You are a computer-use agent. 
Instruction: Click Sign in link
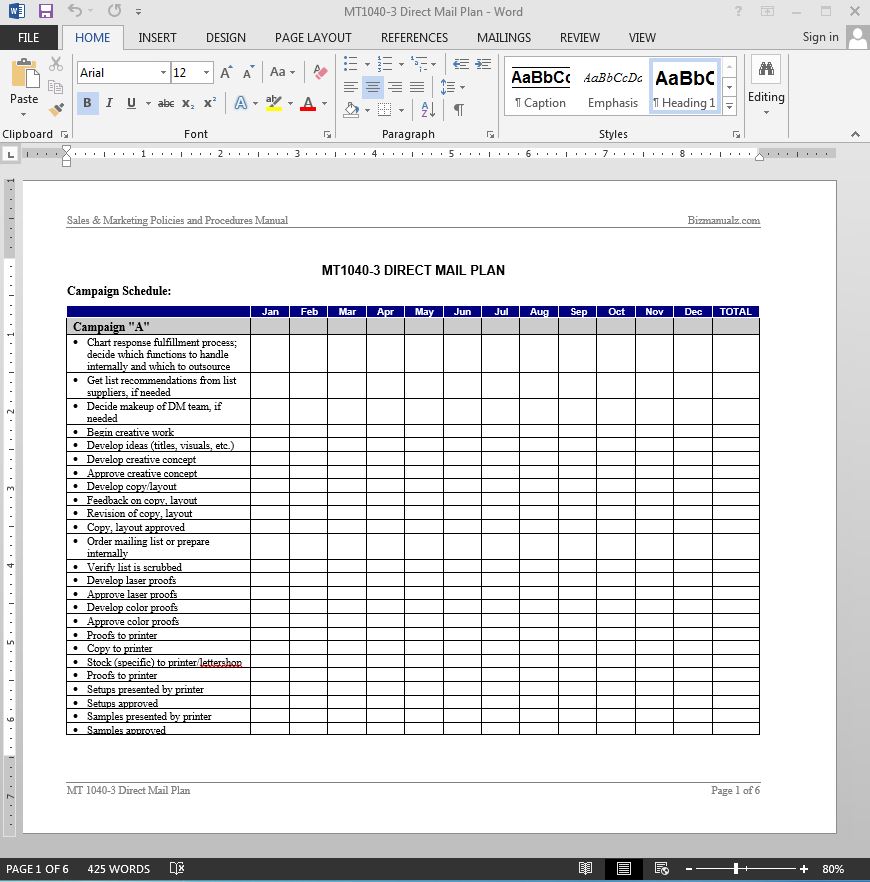(x=821, y=37)
